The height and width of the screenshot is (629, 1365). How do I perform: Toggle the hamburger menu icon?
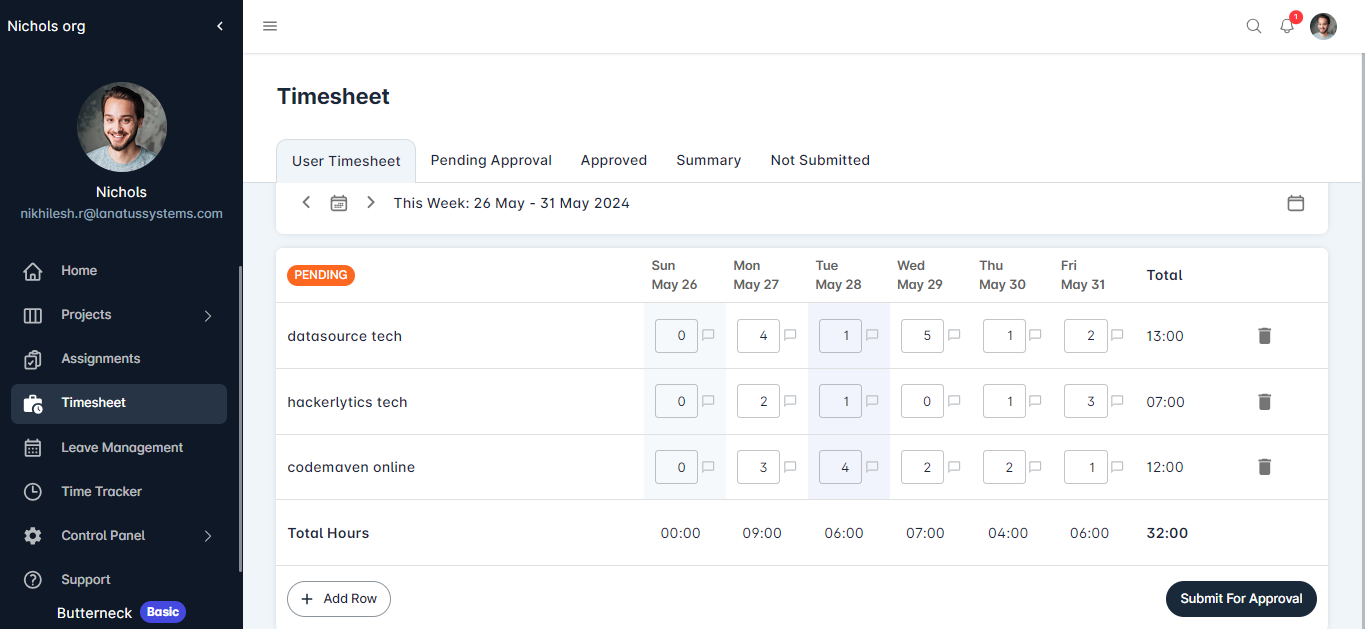coord(270,26)
